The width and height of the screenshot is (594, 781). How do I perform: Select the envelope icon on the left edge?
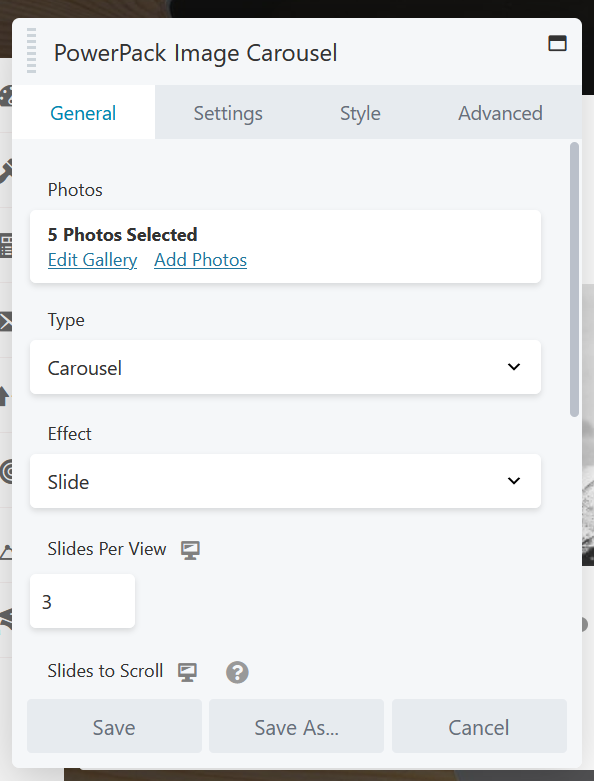click(6, 322)
